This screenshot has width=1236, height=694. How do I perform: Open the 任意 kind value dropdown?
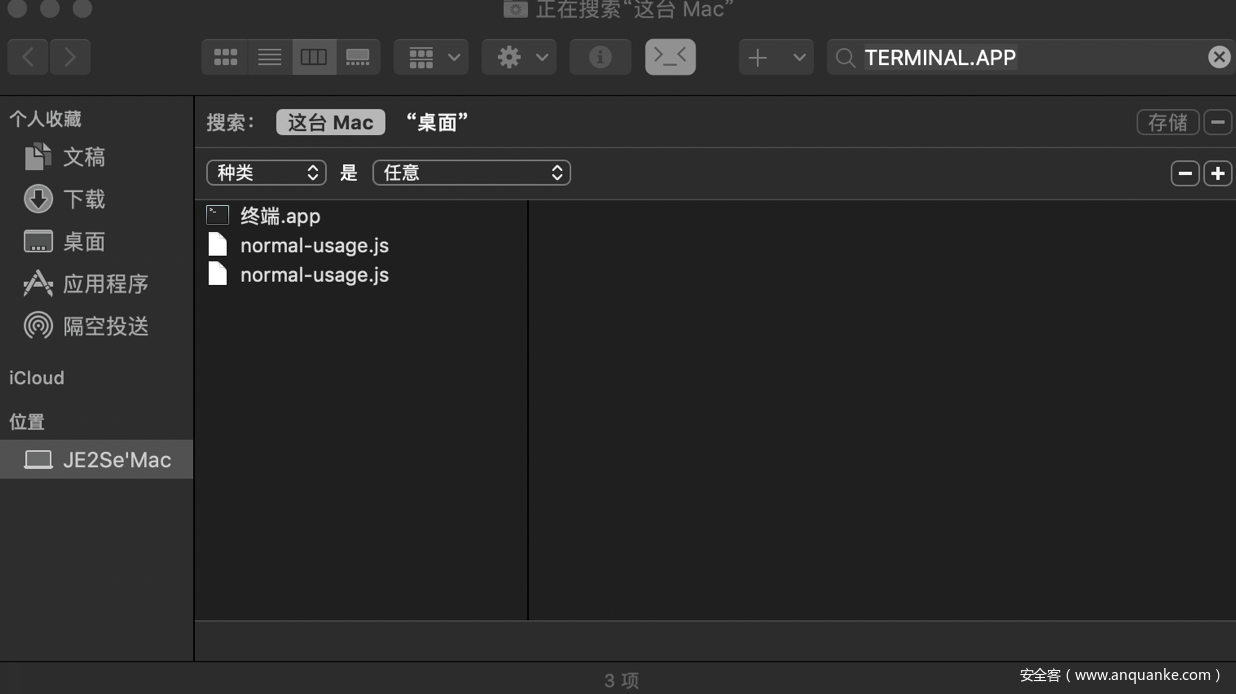471,173
